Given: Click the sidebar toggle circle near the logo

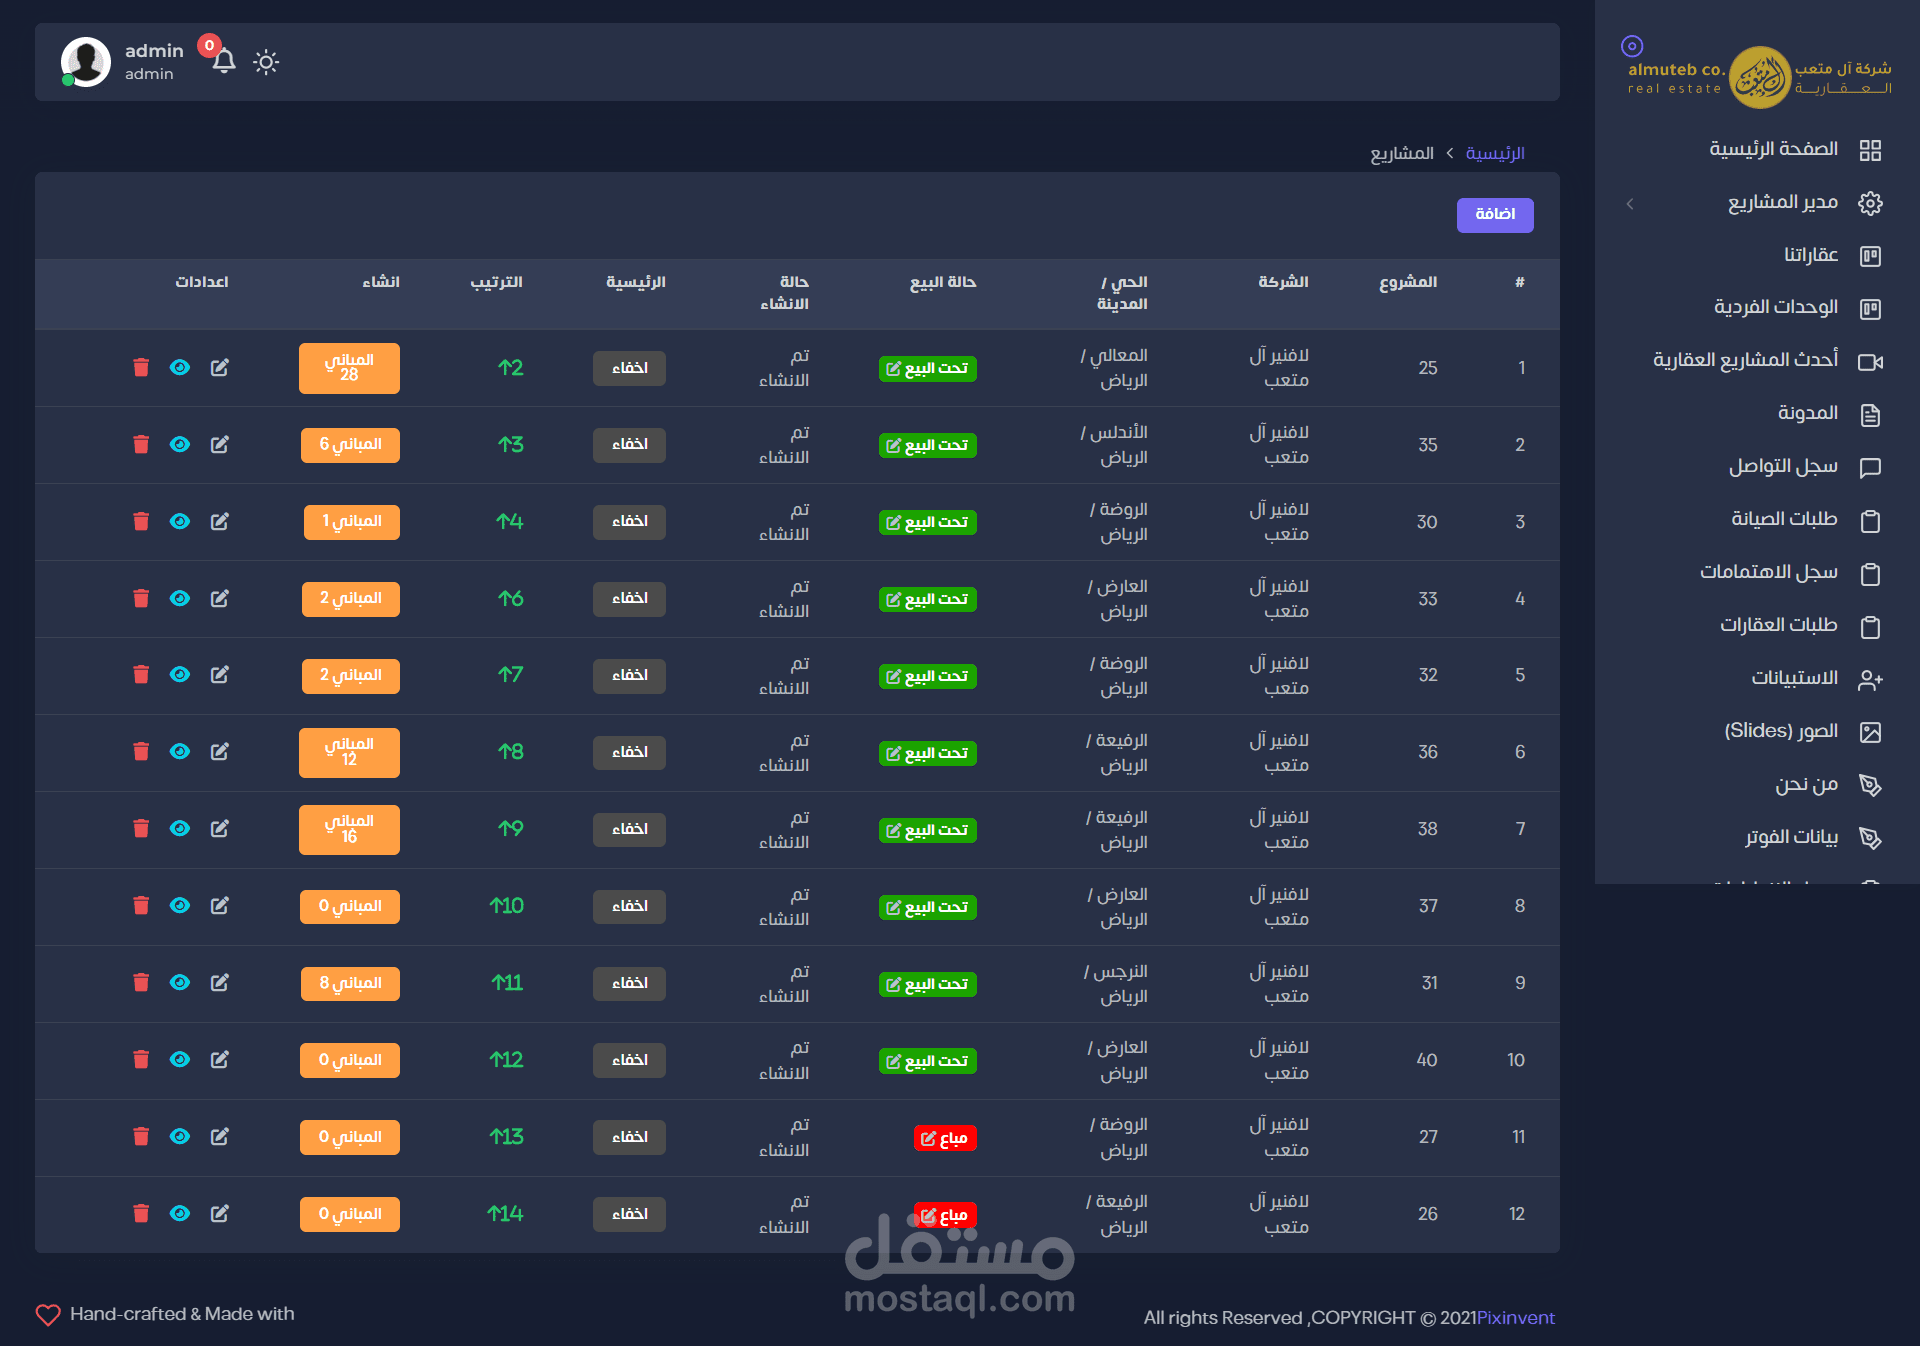Looking at the screenshot, I should tap(1632, 46).
